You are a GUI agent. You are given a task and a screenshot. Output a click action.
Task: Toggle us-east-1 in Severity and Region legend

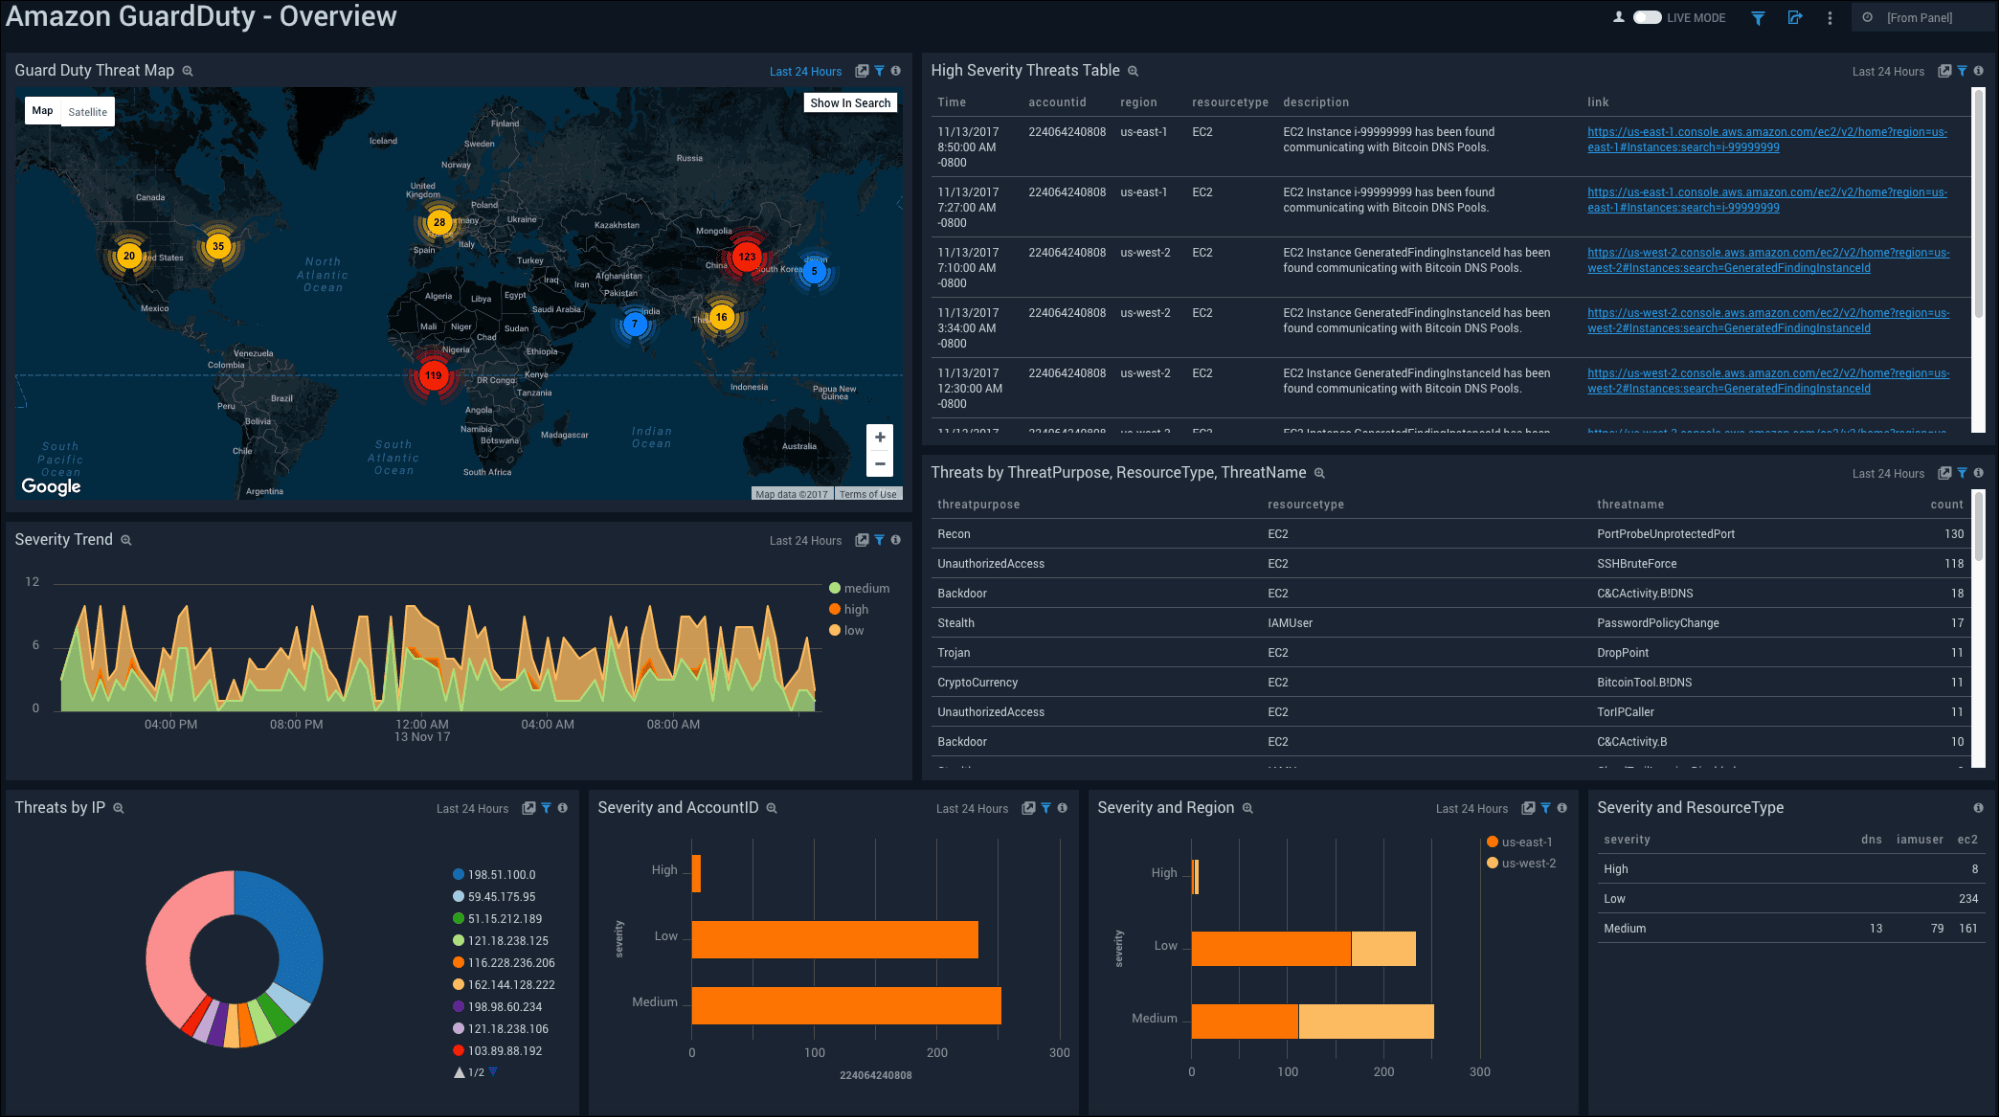coord(1520,842)
